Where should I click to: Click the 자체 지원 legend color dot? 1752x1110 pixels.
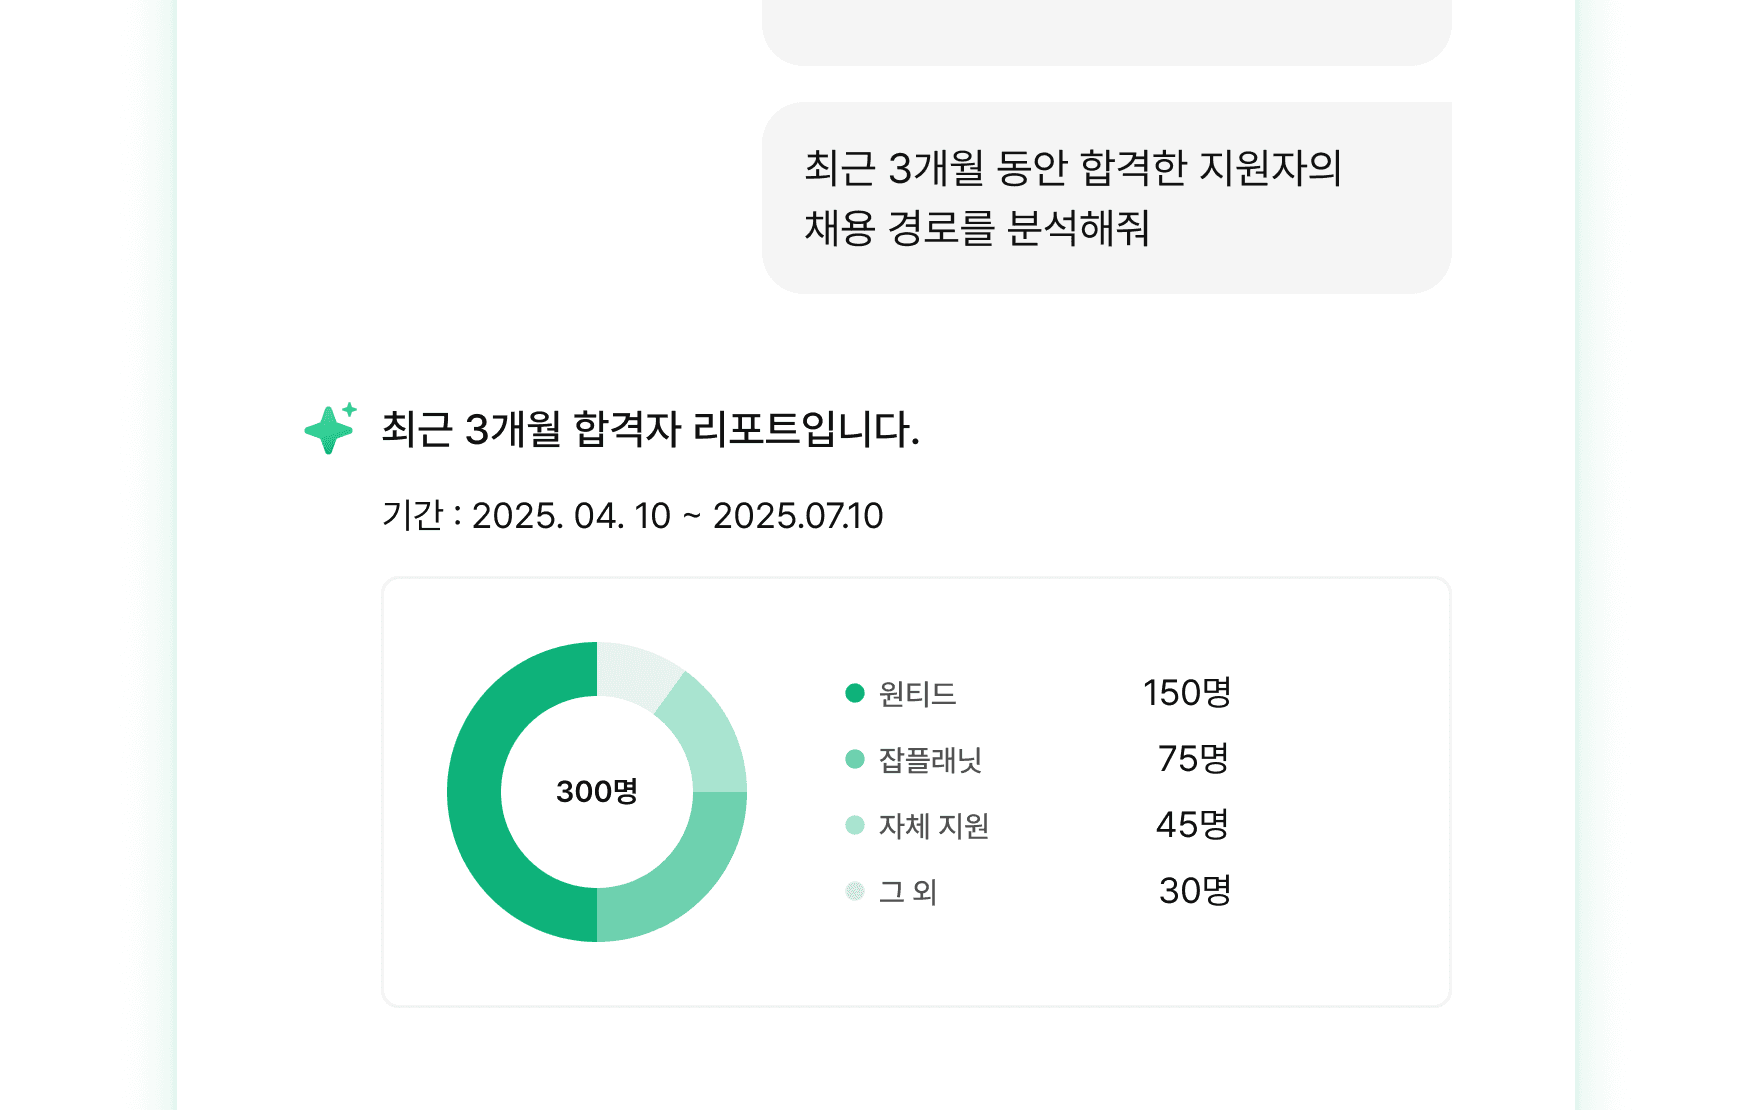[855, 825]
